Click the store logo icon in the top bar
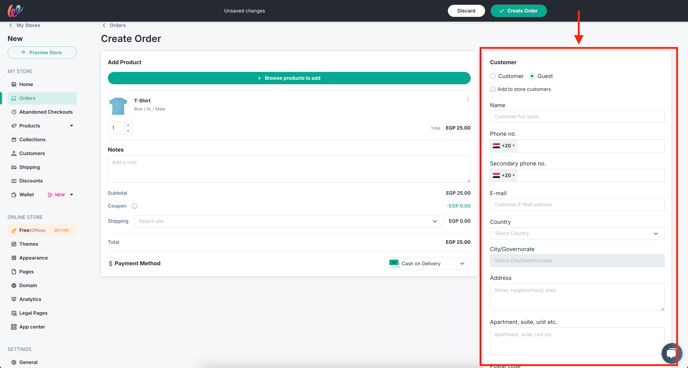 pyautogui.click(x=15, y=11)
